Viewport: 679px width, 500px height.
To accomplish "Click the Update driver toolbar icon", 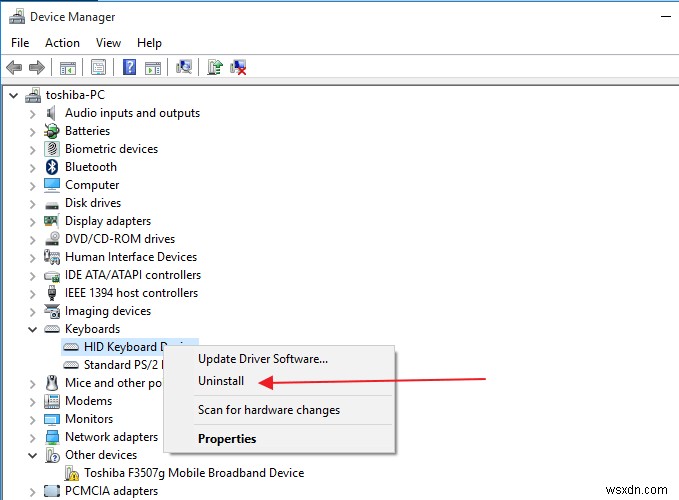I will tap(215, 67).
